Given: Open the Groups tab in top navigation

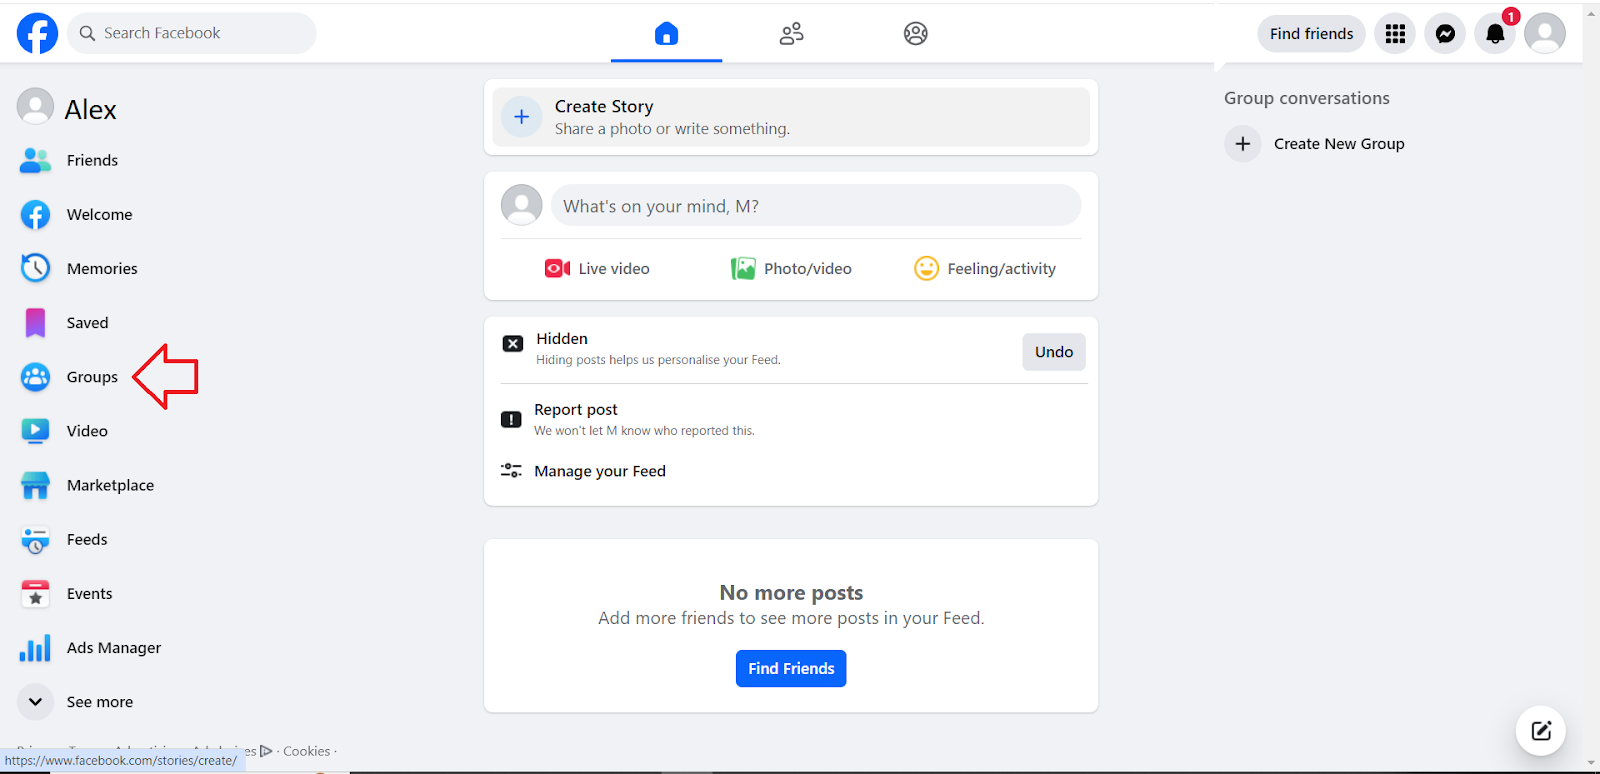Looking at the screenshot, I should [x=915, y=34].
